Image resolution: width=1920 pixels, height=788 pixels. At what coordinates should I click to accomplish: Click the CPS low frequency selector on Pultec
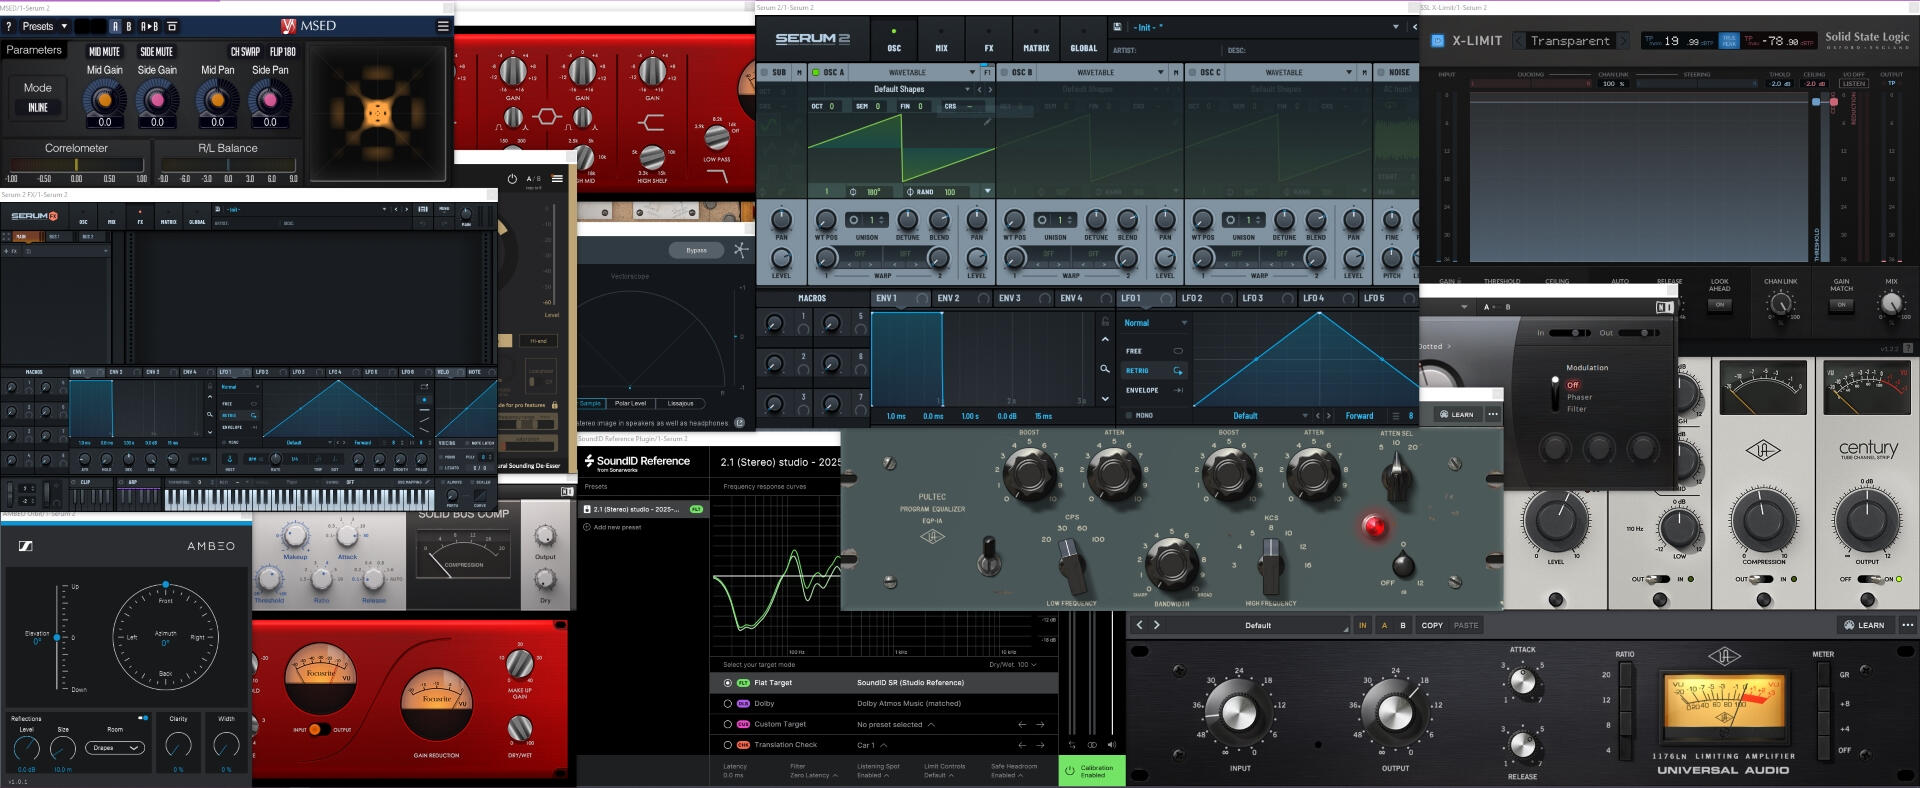click(1071, 566)
